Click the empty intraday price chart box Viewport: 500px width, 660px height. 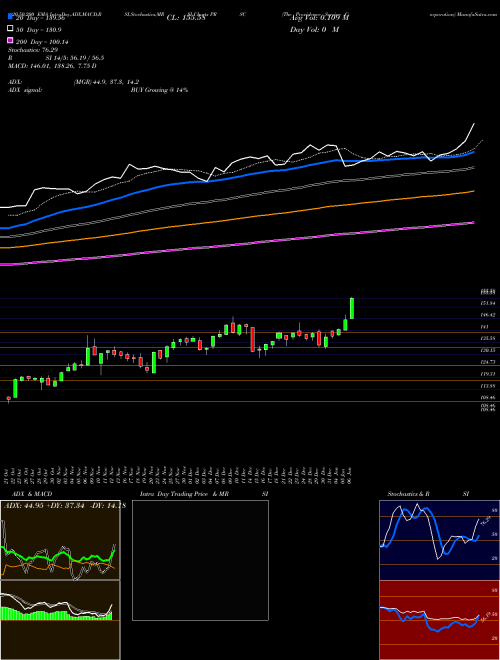[200, 560]
